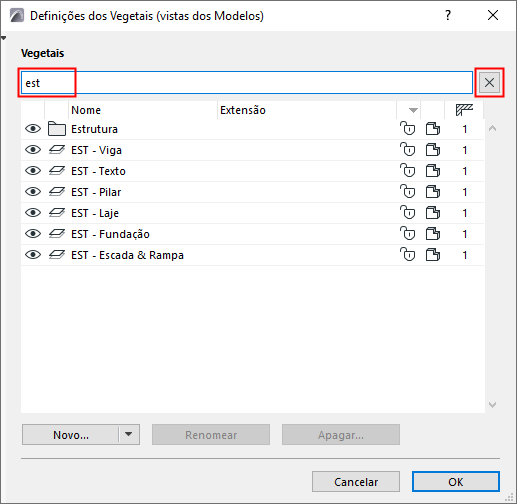Open the Novo button dropdown arrow
517x504 pixels.
pos(129,434)
